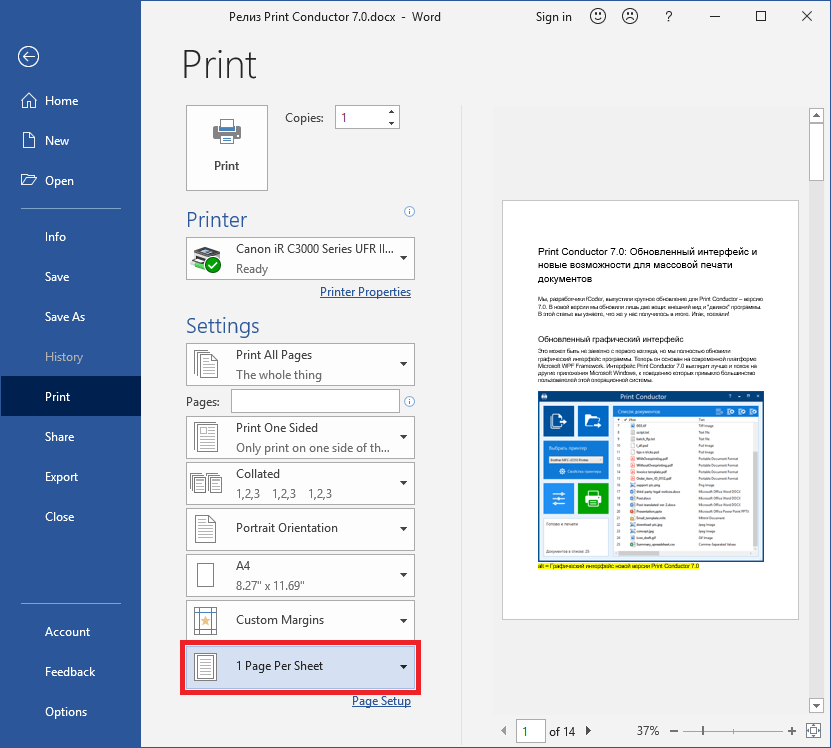
Task: Click the Pages field info icon
Action: pyautogui.click(x=409, y=401)
